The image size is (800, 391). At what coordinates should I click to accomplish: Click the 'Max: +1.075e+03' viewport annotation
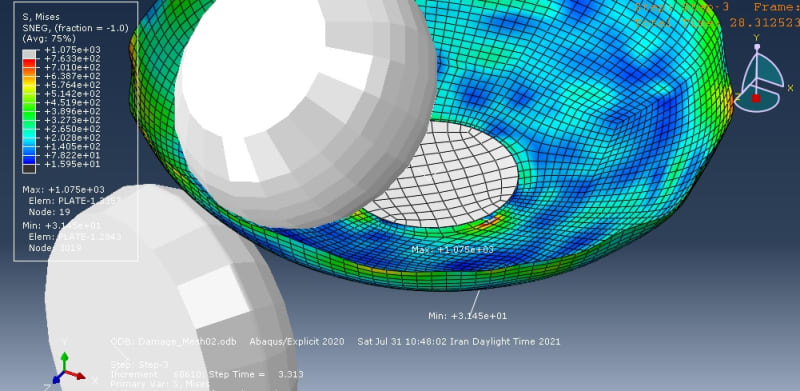pos(453,250)
